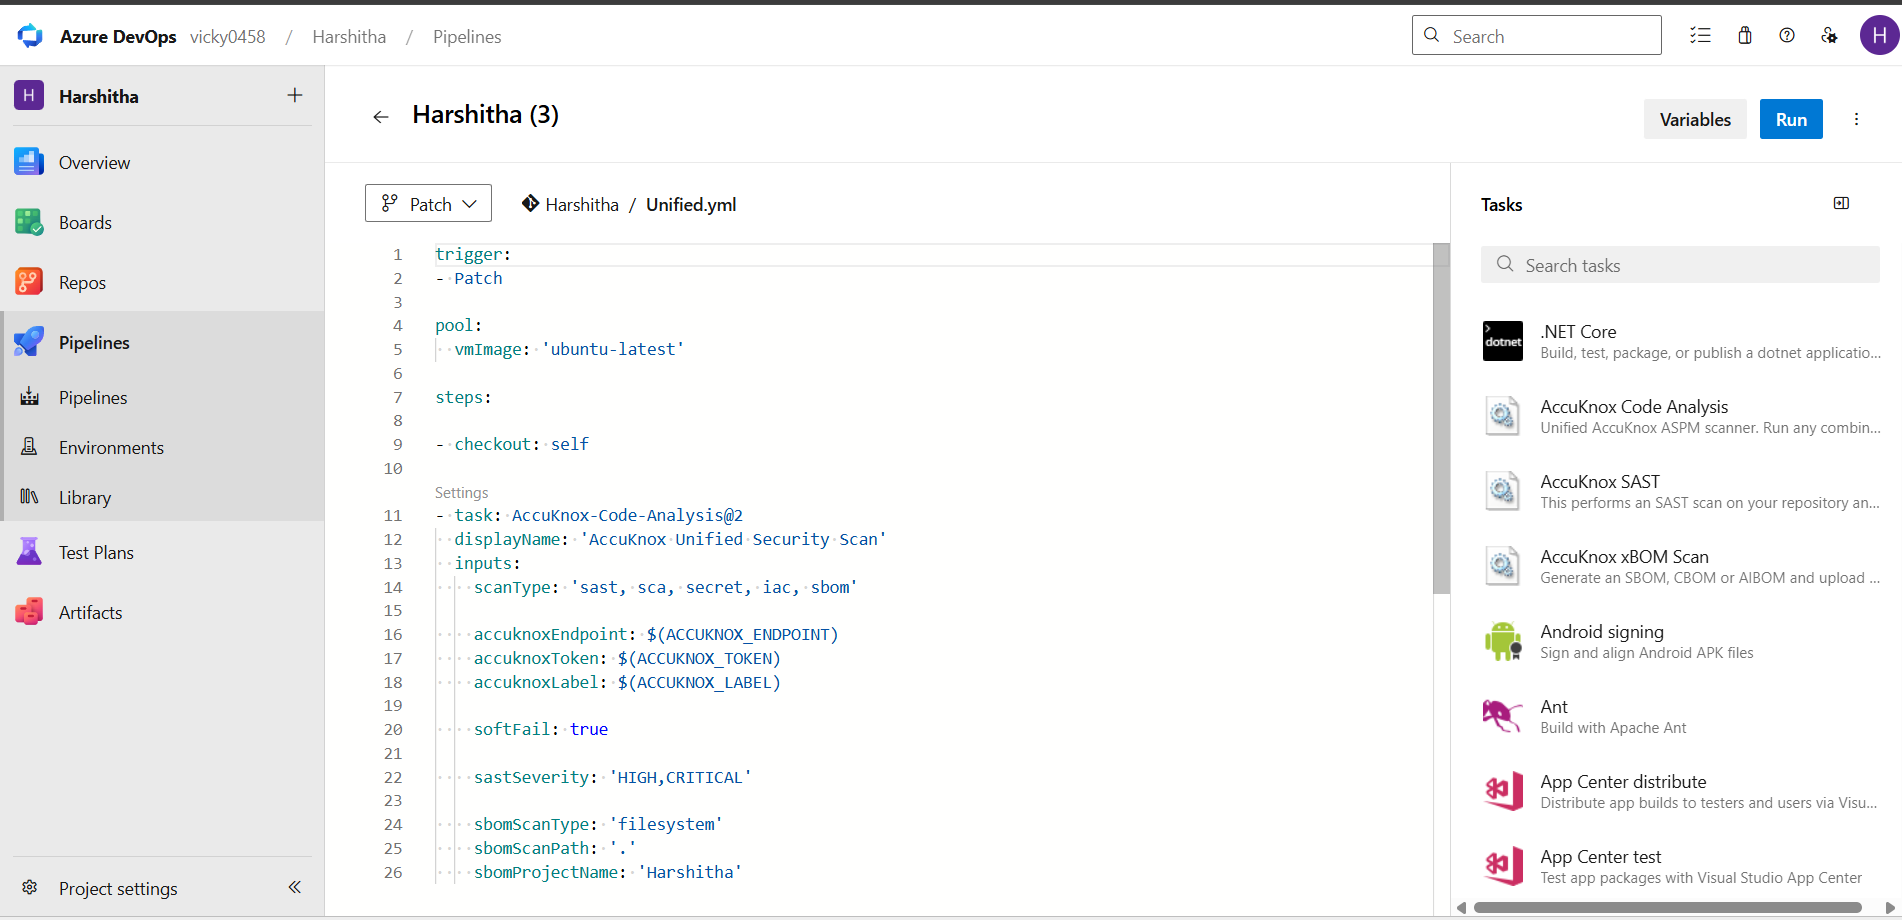This screenshot has height=920, width=1902.
Task: Click the Tasks scrollbar right arrow
Action: tap(1890, 908)
